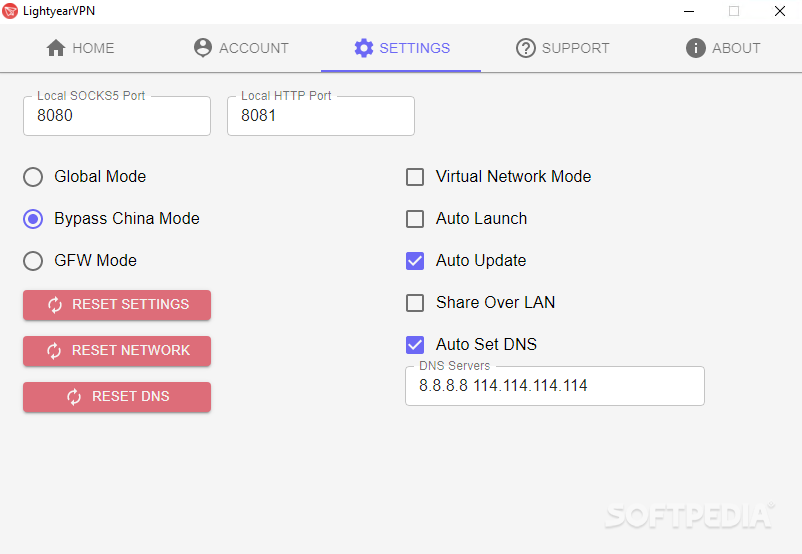Click the Reset Settings button
The width and height of the screenshot is (802, 554).
point(117,305)
